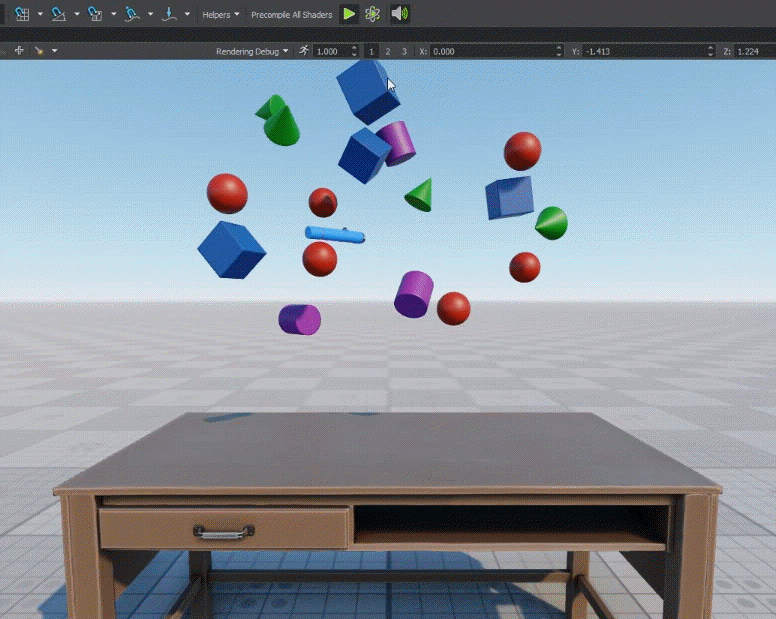This screenshot has width=776, height=619.
Task: Click the Z coordinate field showing 1.224
Action: (x=755, y=51)
